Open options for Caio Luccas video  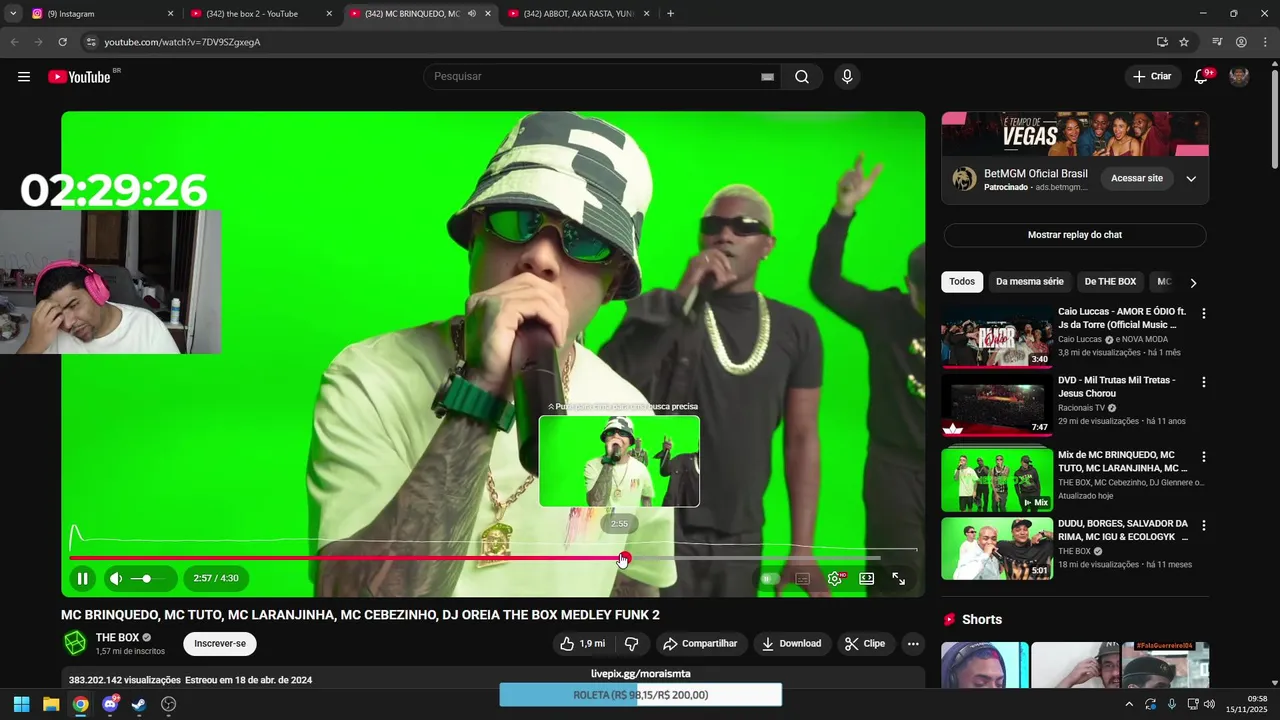click(x=1204, y=314)
